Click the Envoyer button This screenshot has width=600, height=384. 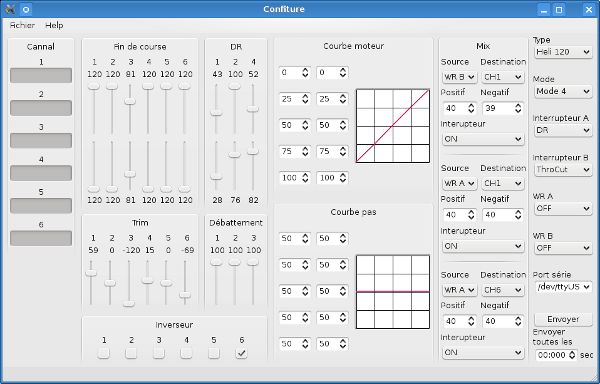click(563, 319)
